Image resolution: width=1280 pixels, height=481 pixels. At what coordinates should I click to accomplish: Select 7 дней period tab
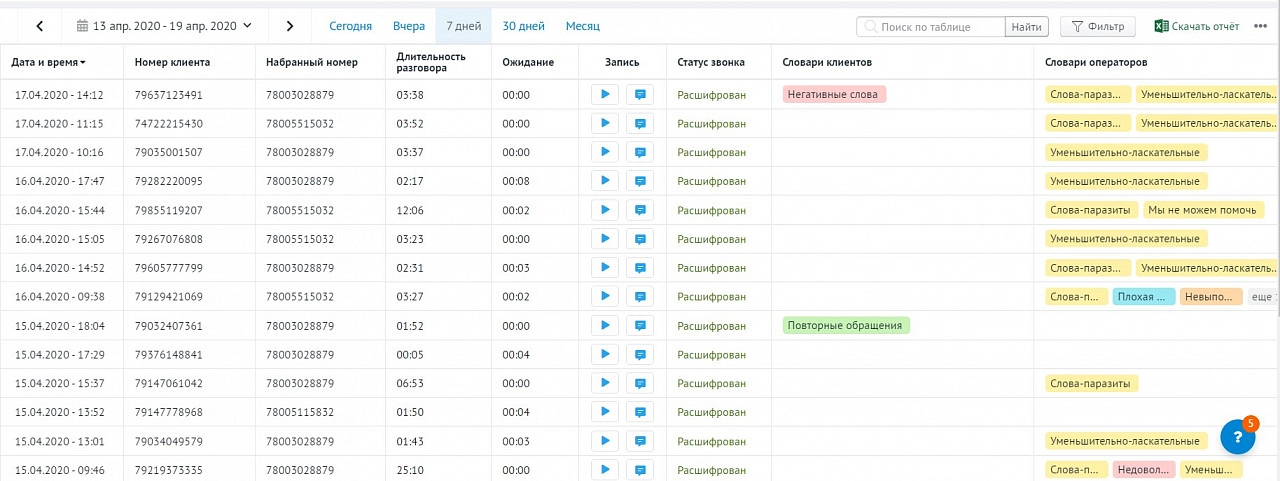point(463,26)
